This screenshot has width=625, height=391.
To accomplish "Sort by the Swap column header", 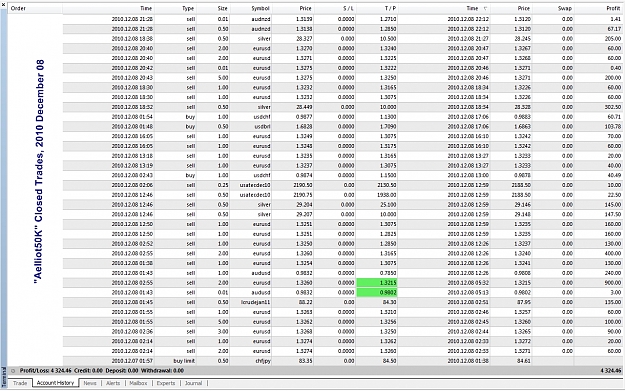I will coord(553,8).
